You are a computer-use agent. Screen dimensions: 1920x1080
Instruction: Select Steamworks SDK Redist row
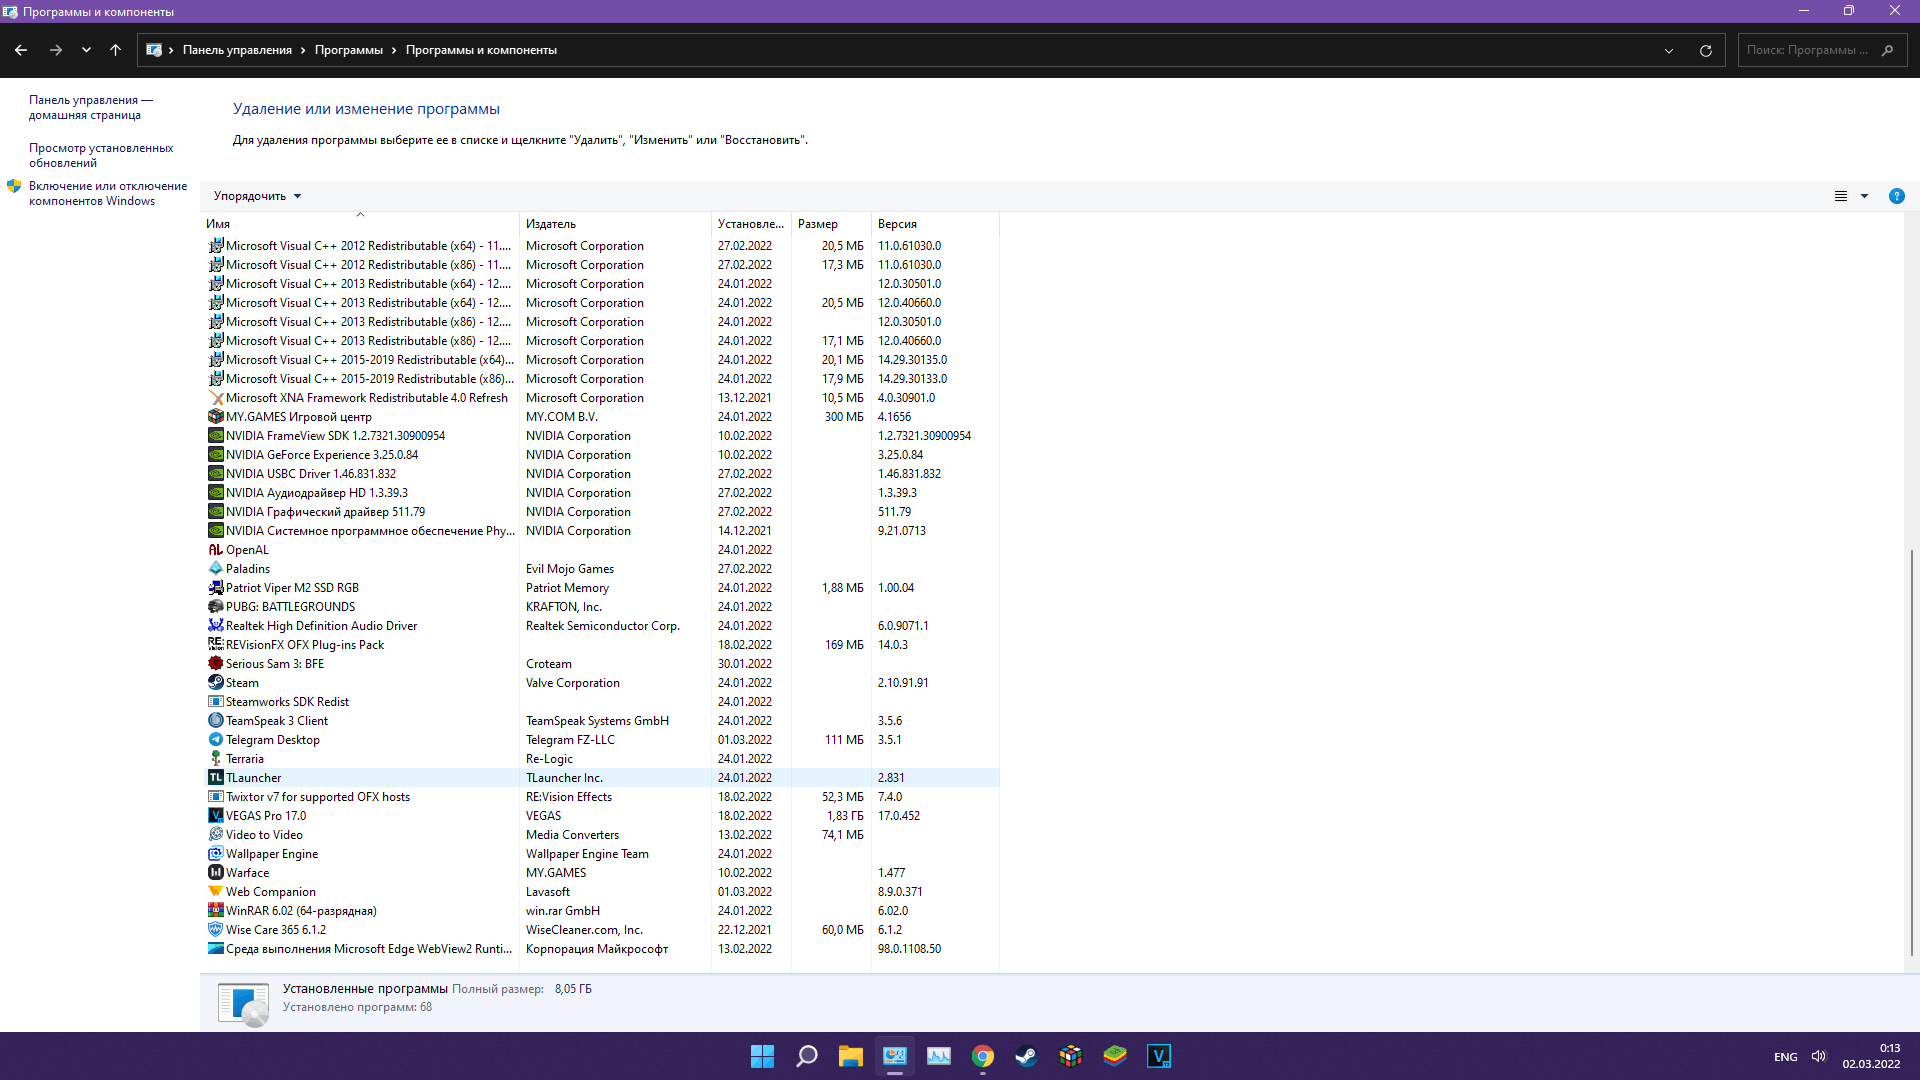click(603, 701)
